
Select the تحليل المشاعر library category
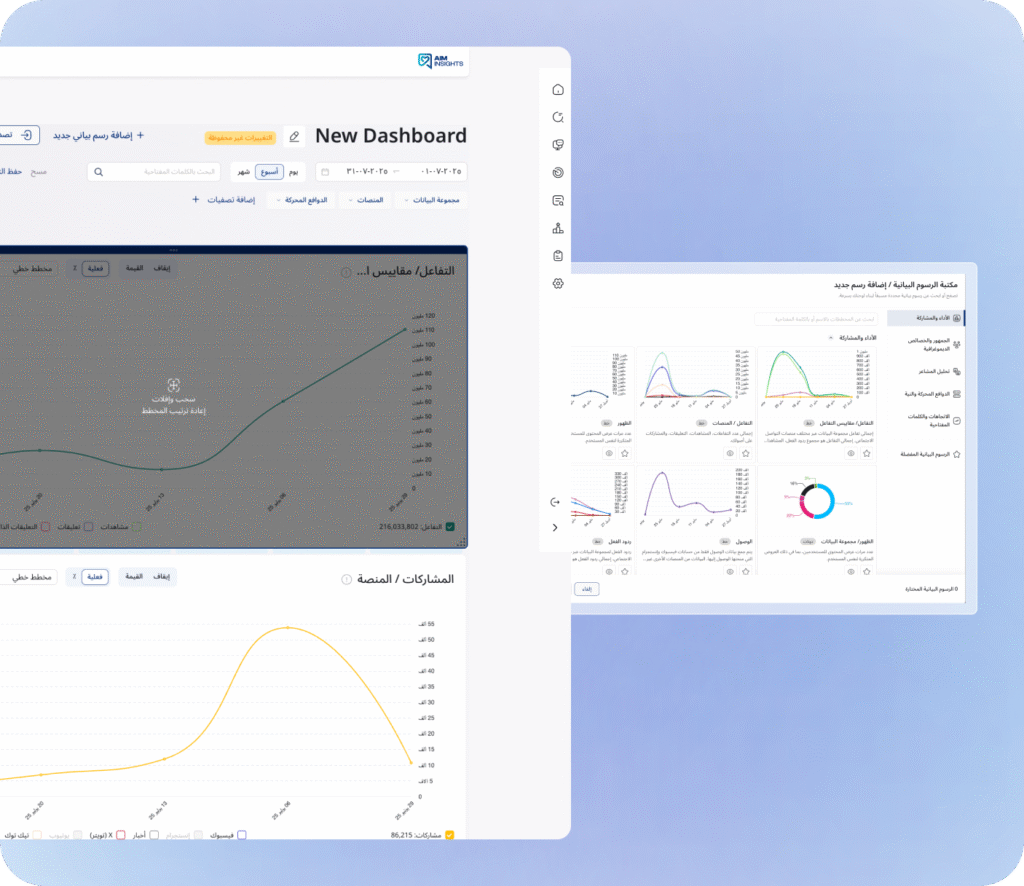(924, 370)
